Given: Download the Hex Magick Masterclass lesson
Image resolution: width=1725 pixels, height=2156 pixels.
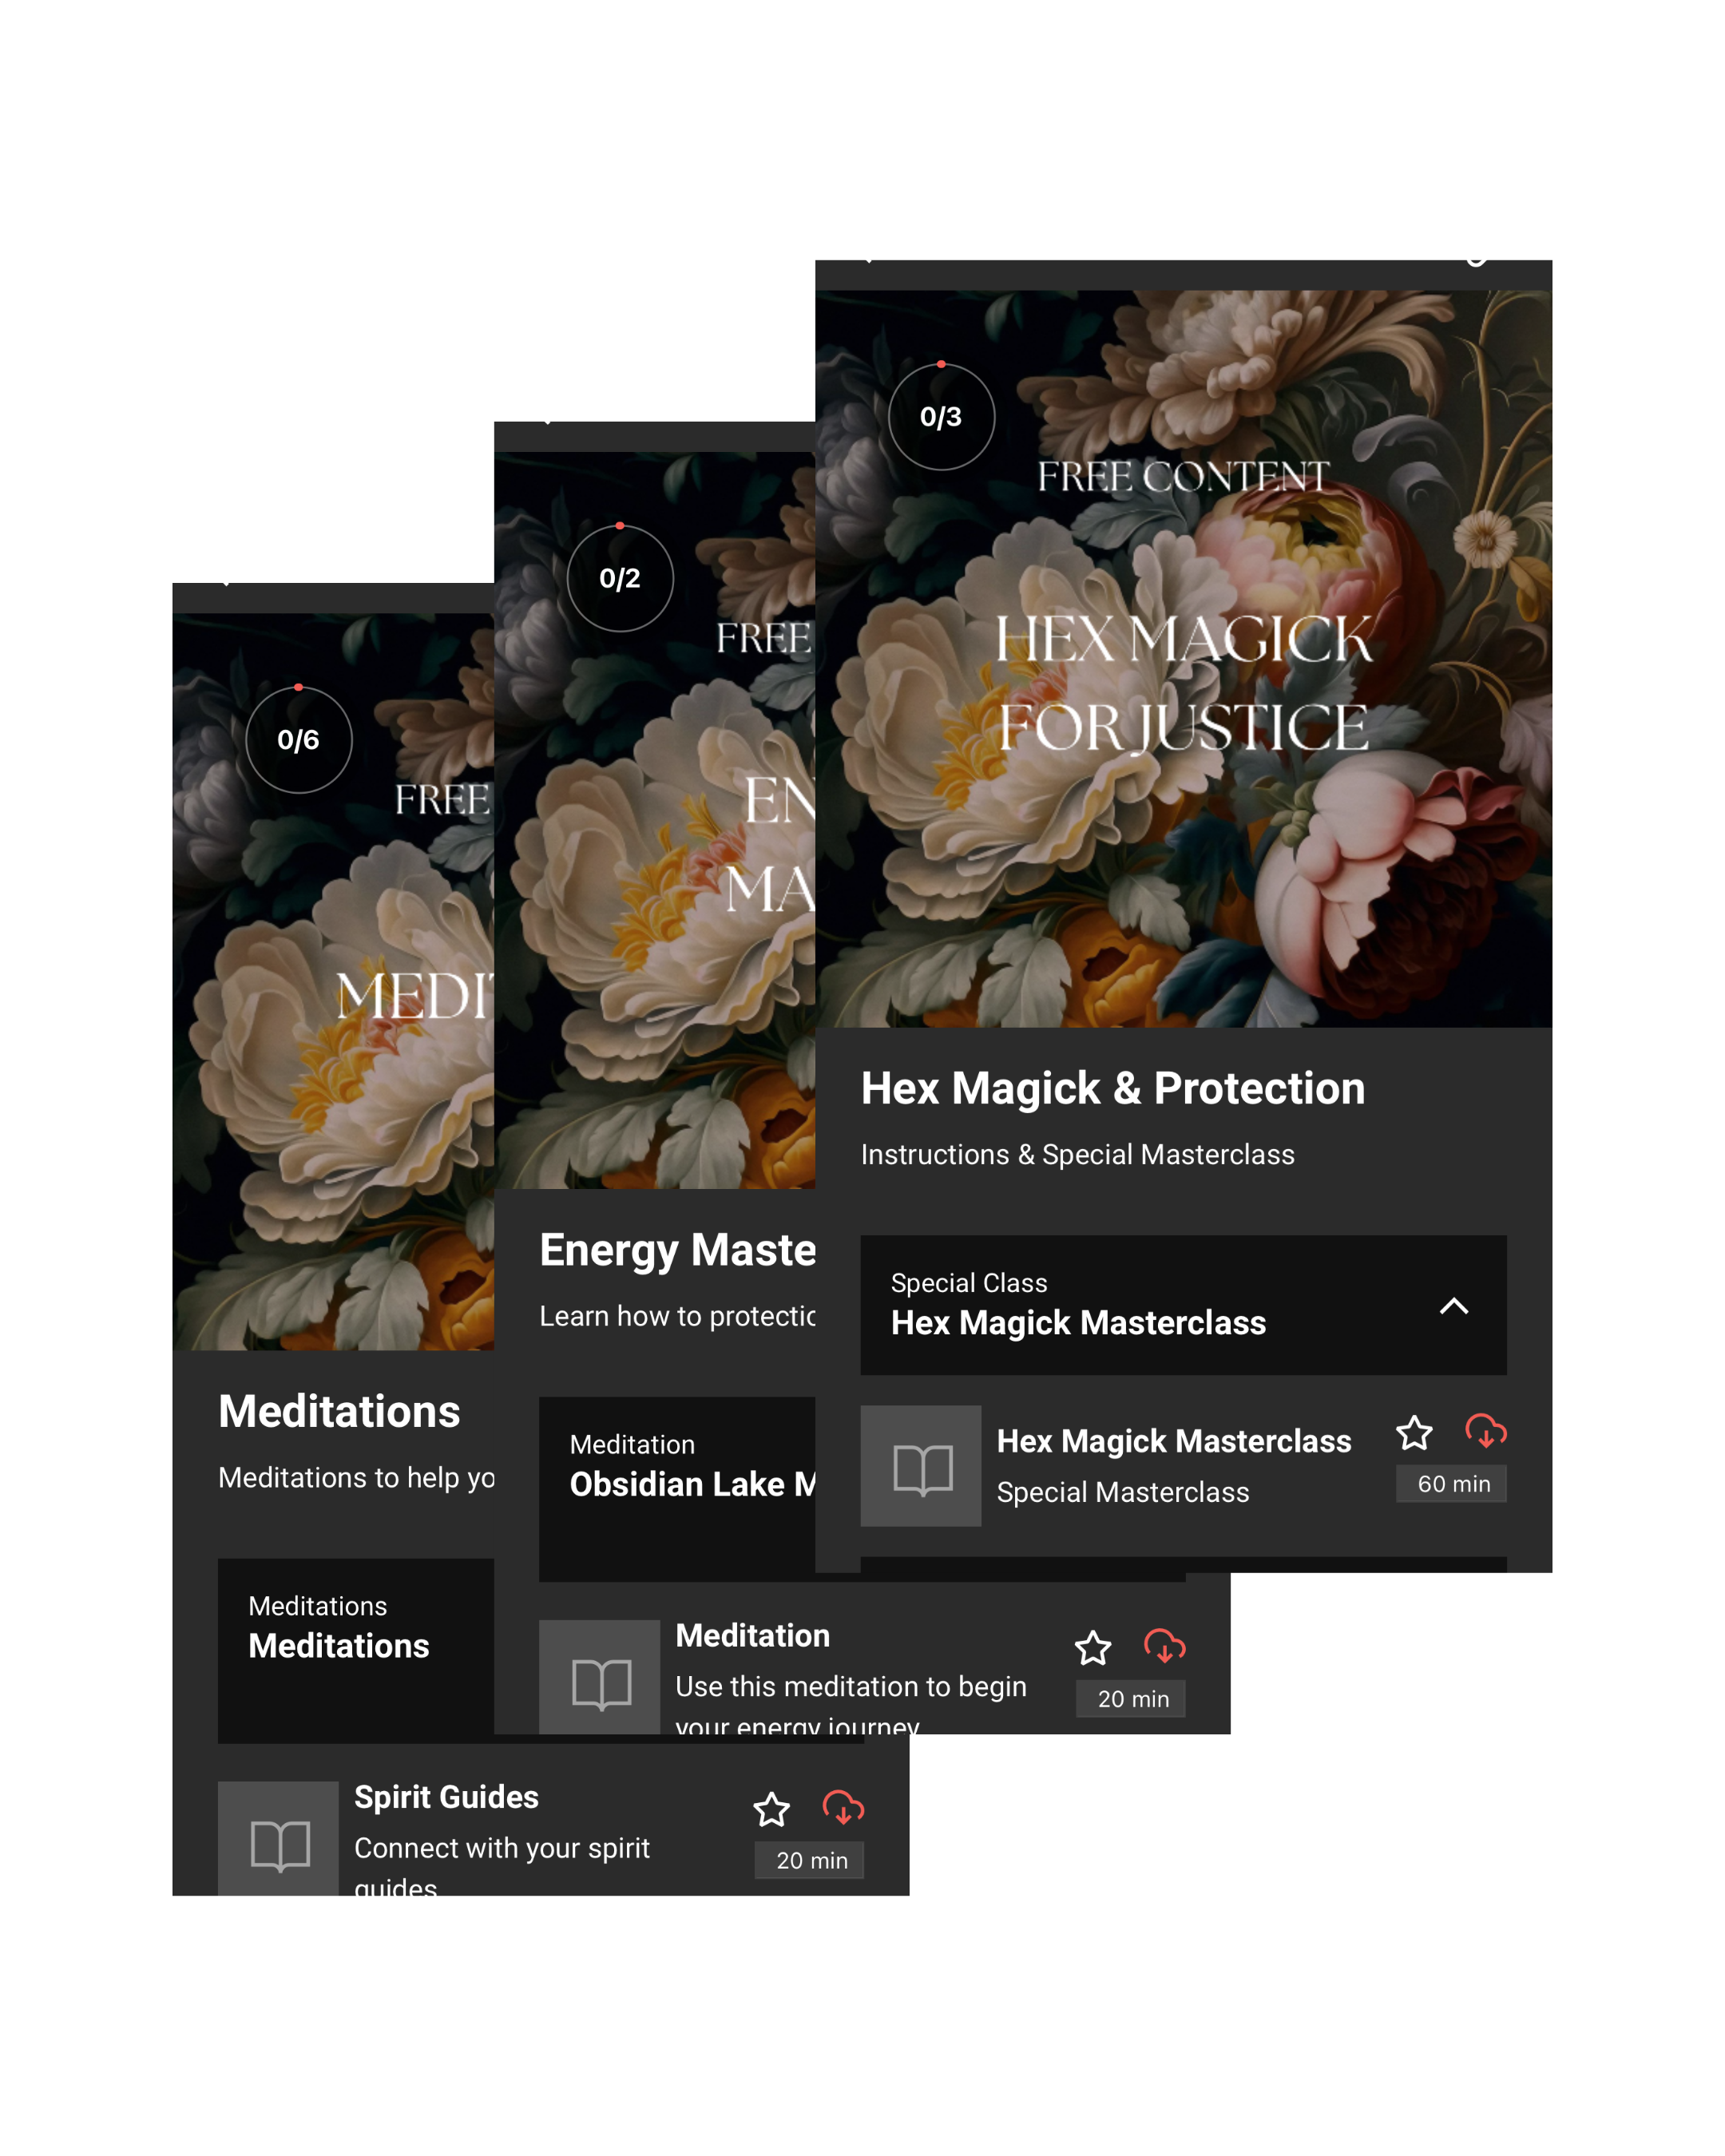Looking at the screenshot, I should point(1485,1431).
